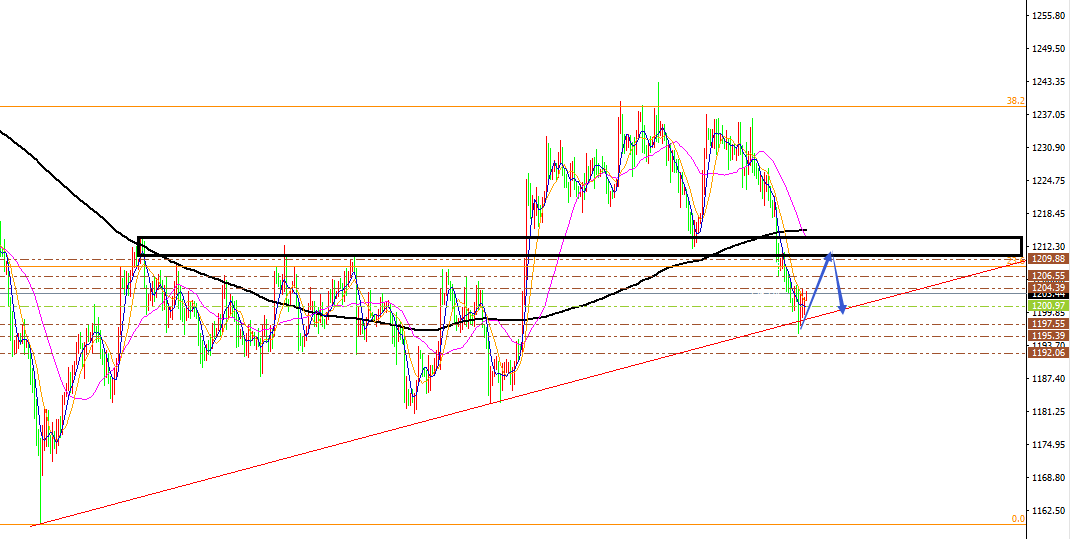Select the brown 1197.55 level tag

[x=1048, y=324]
